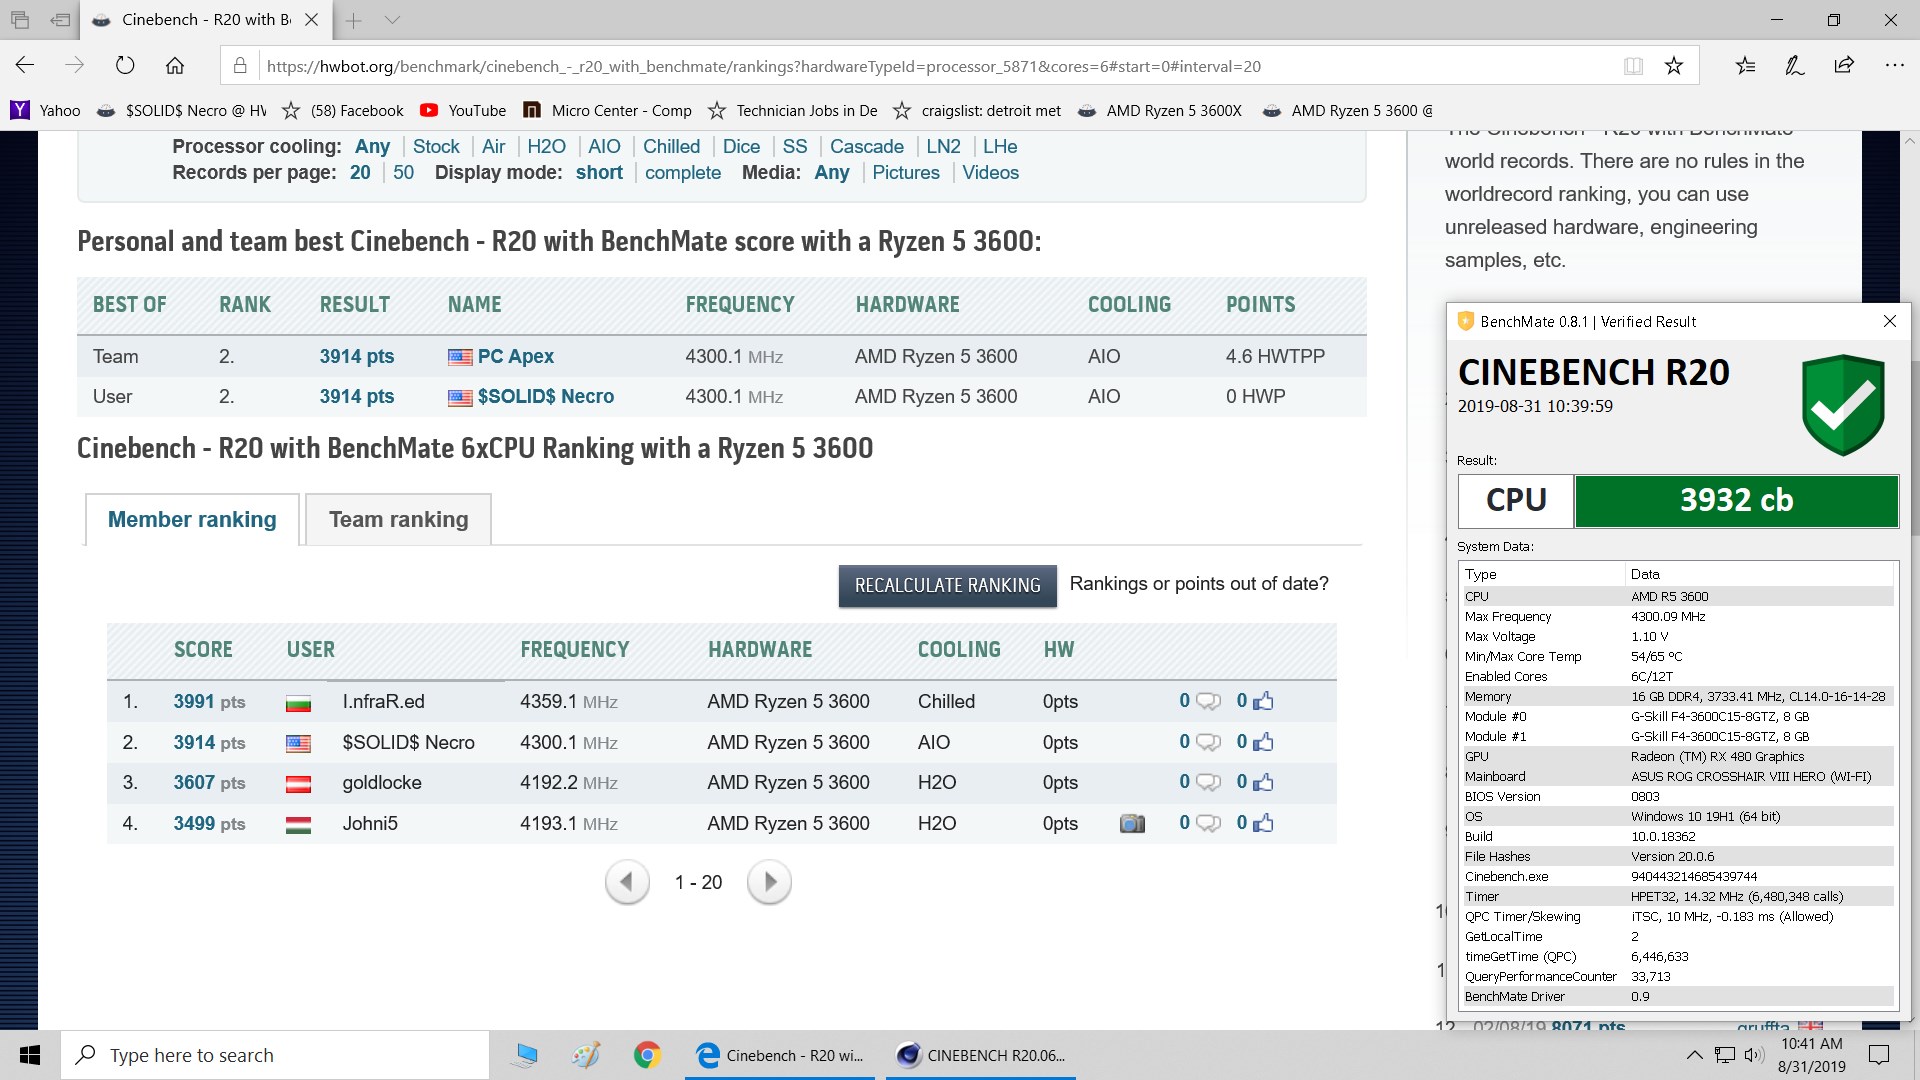Show the tab preview dropdown chevron
The image size is (1920, 1080).
click(392, 20)
